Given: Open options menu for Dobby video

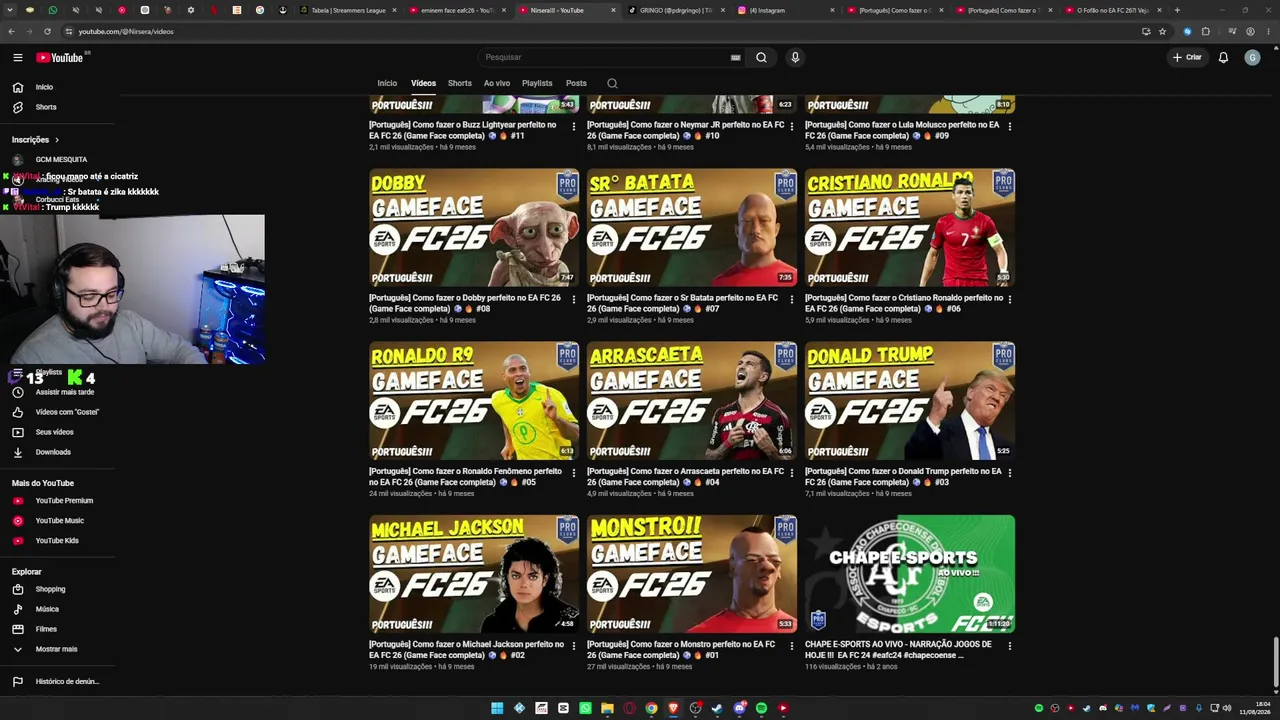Looking at the screenshot, I should click(x=573, y=300).
